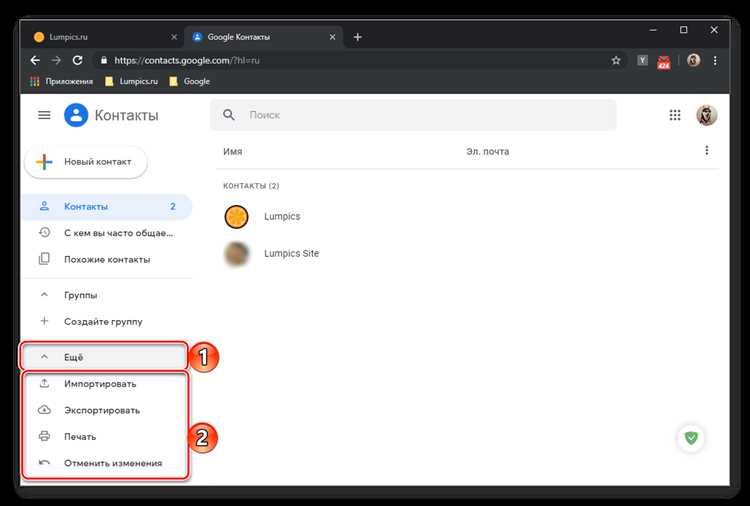Select the Google Контакты tab
750x506 pixels.
click(x=264, y=37)
